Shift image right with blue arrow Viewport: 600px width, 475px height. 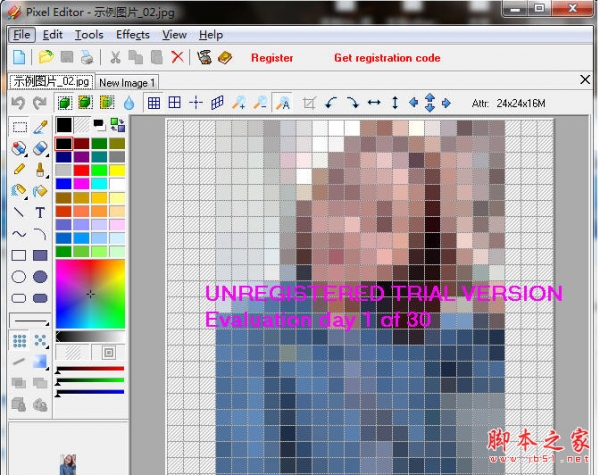[x=446, y=103]
